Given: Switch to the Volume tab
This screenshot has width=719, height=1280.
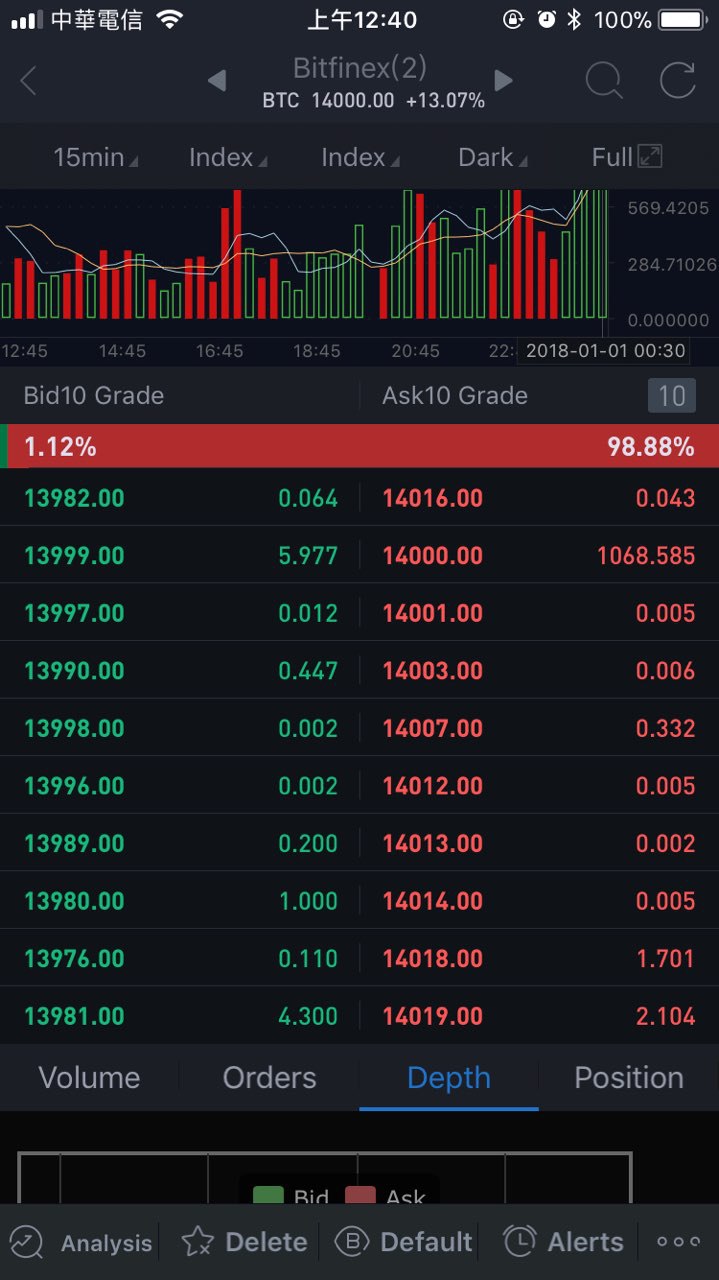Looking at the screenshot, I should [x=89, y=1077].
